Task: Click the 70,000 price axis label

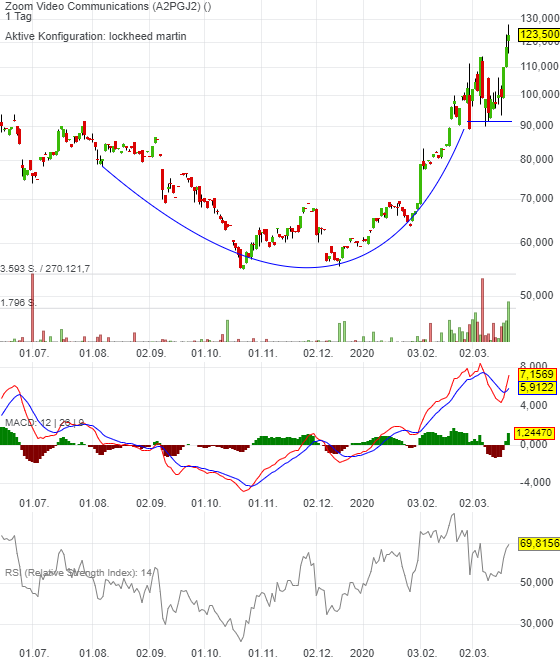Action: click(x=536, y=198)
